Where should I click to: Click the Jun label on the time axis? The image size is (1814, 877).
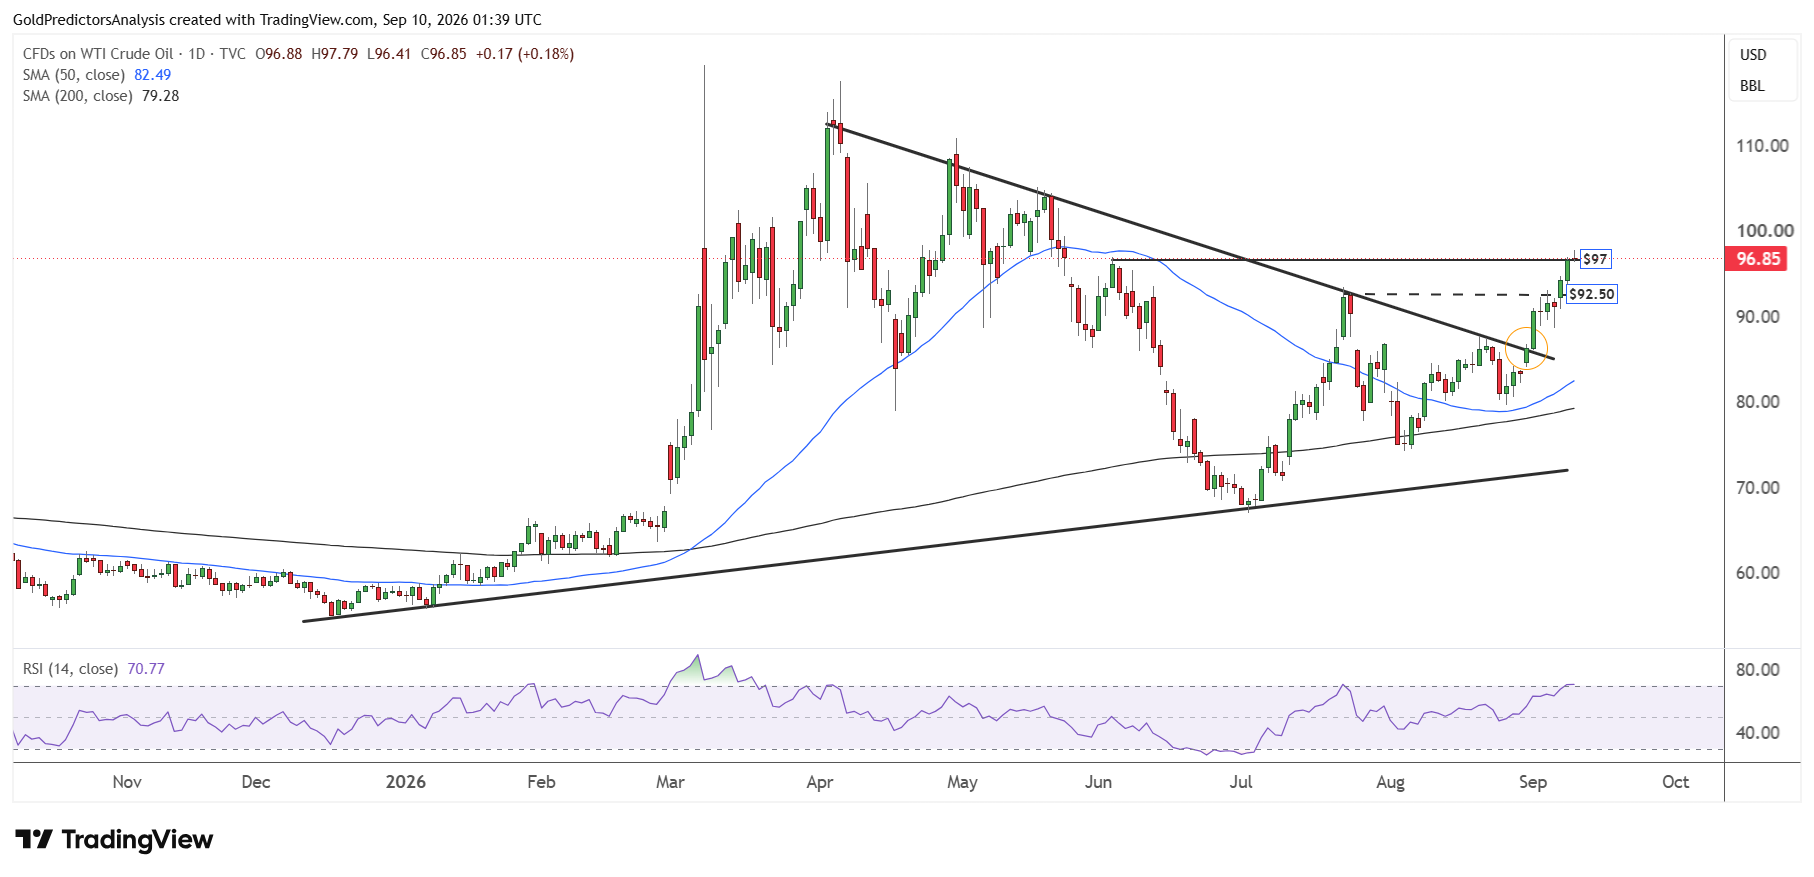(1098, 782)
